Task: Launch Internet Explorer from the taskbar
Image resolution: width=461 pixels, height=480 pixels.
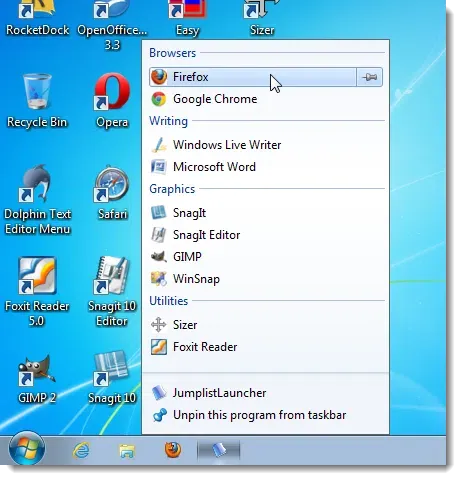Action: 81,451
